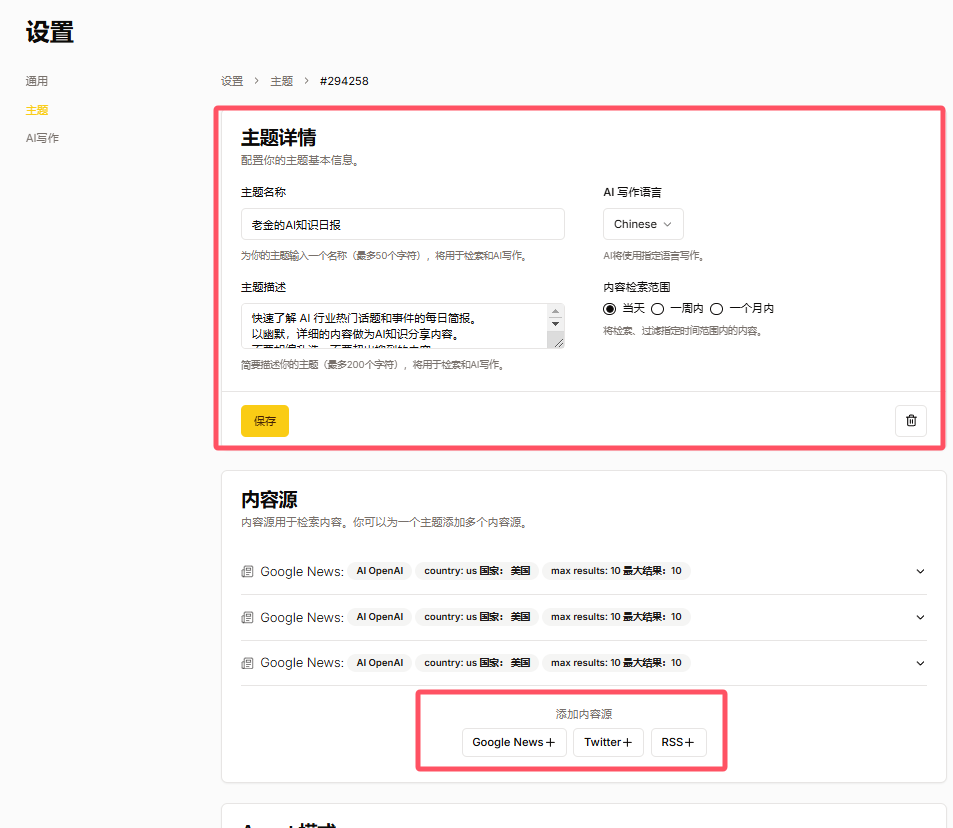The height and width of the screenshot is (828, 953).
Task: Click the third Google News newspaper icon
Action: 247,663
